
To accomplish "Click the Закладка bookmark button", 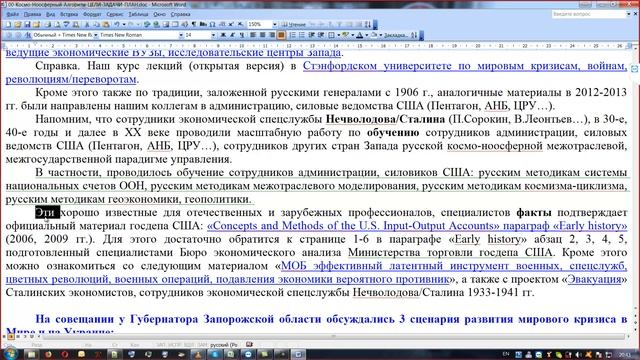I will [x=396, y=35].
